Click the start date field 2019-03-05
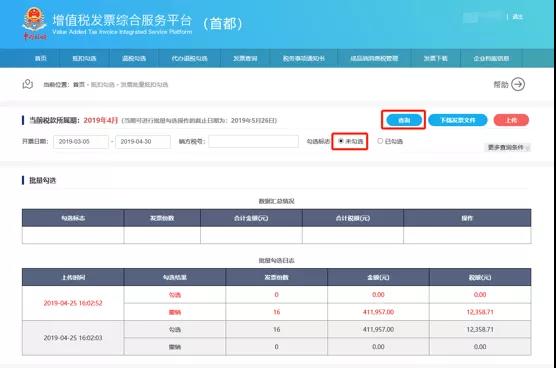Screen dimensions: 556x368 pyautogui.click(x=81, y=141)
